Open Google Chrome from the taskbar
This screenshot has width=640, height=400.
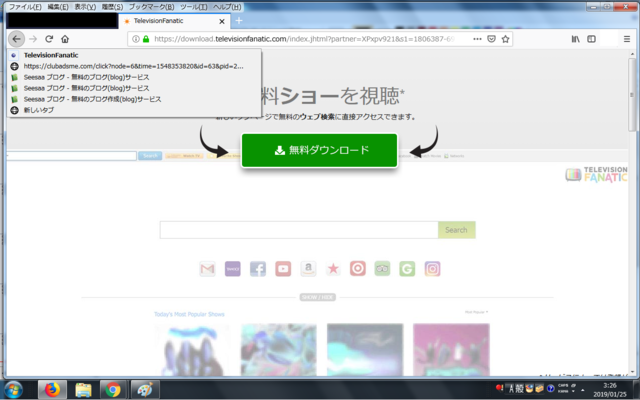click(113, 390)
